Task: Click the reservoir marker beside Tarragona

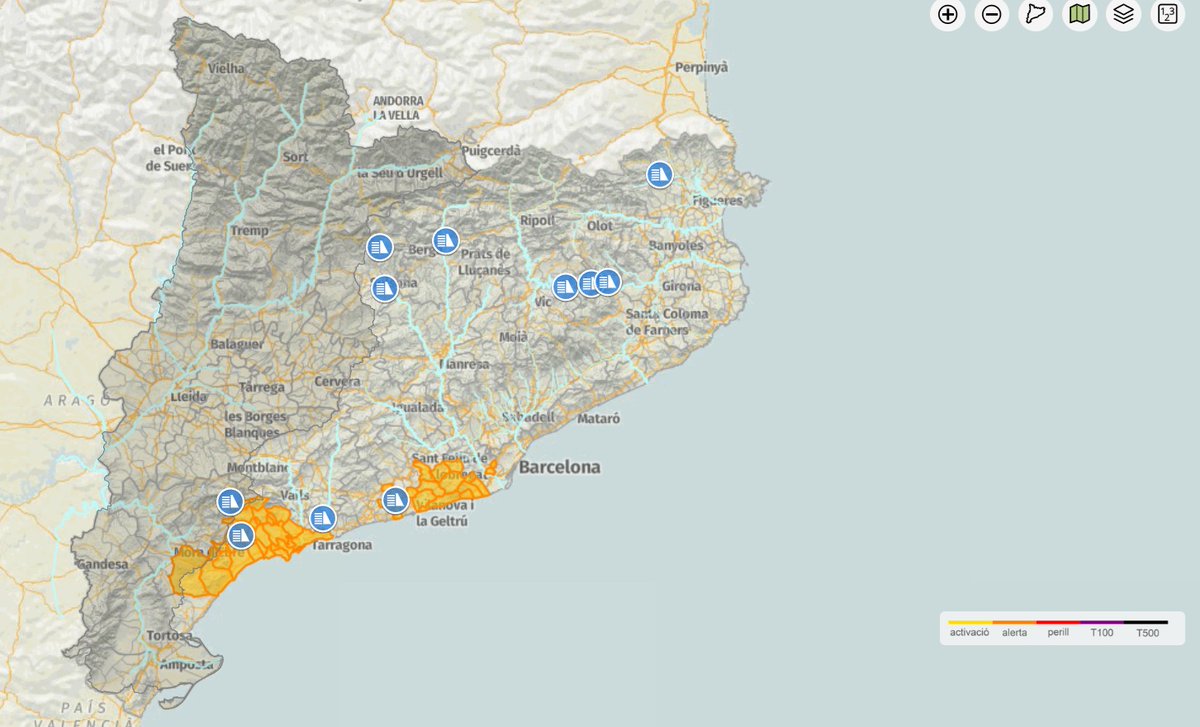Action: point(321,518)
